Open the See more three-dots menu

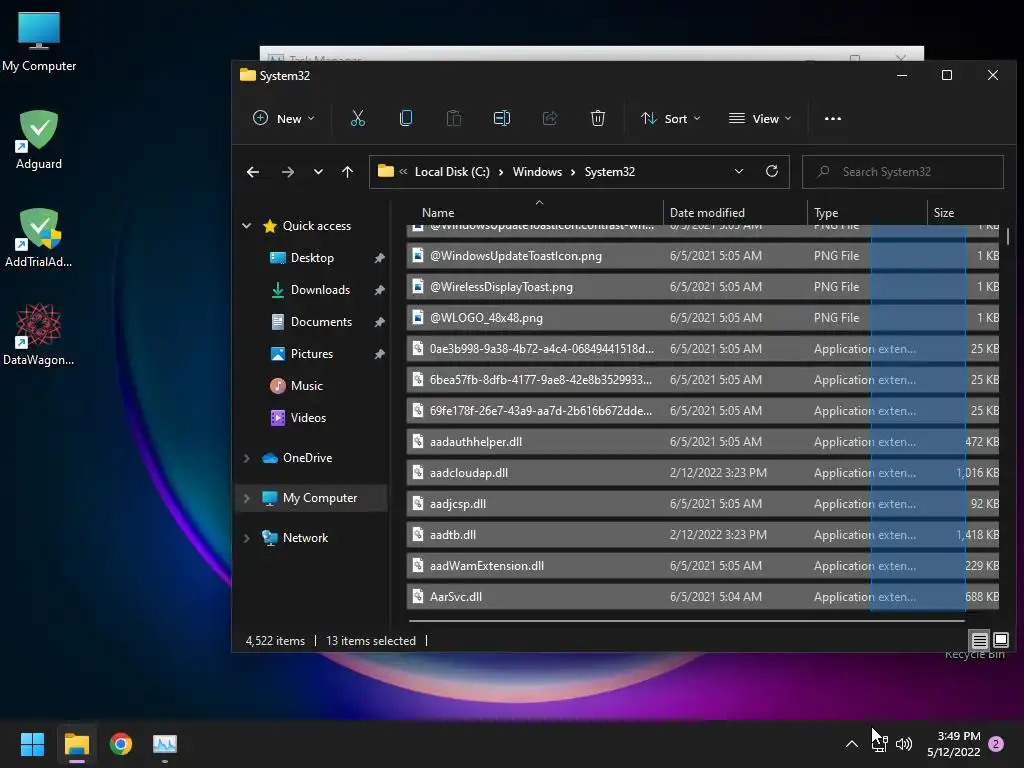[833, 118]
